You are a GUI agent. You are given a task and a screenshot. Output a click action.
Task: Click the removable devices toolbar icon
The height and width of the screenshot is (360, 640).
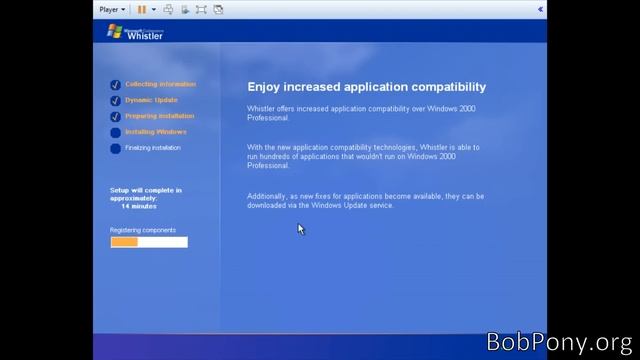[185, 9]
